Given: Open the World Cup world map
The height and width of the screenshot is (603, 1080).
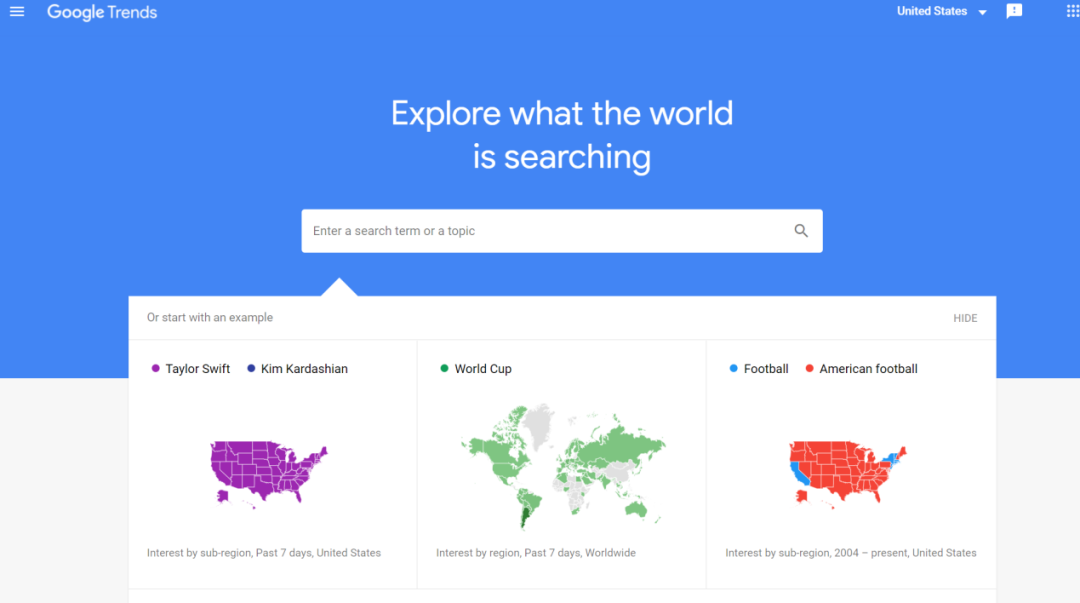Looking at the screenshot, I should (562, 465).
